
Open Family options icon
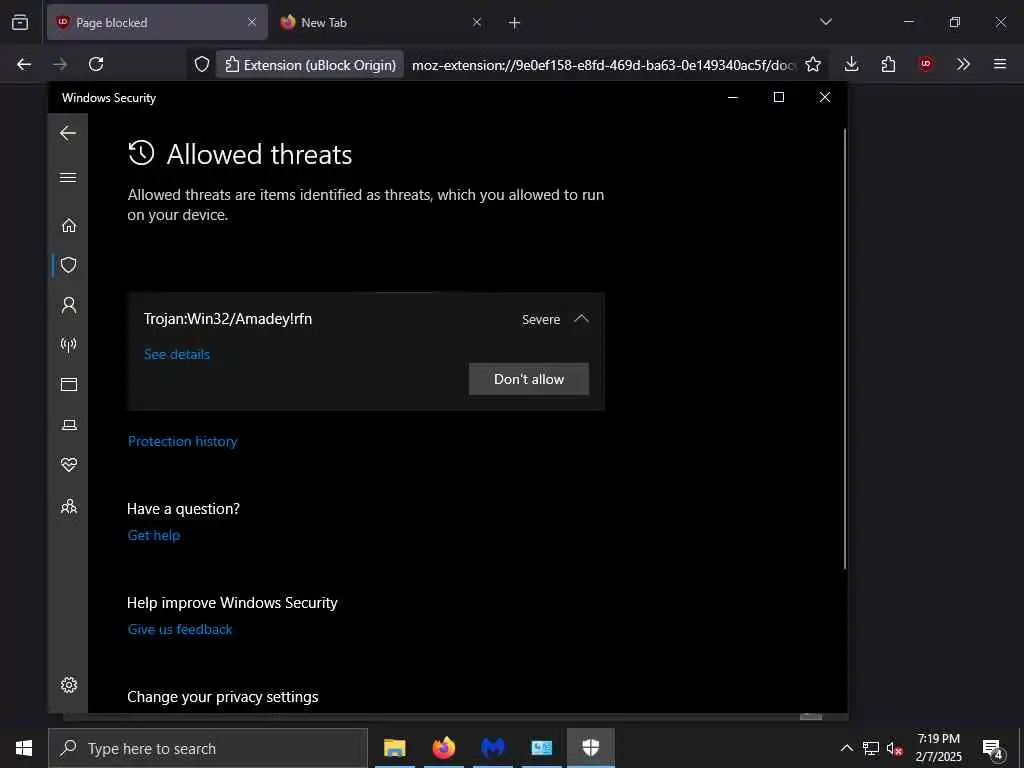tap(69, 506)
